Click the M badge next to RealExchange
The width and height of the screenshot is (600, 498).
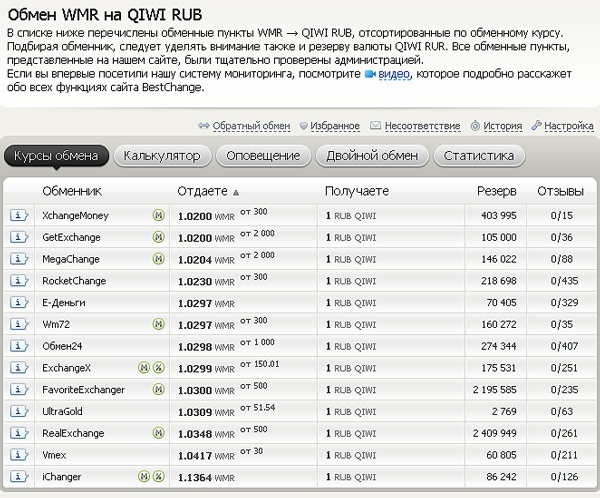pos(158,433)
